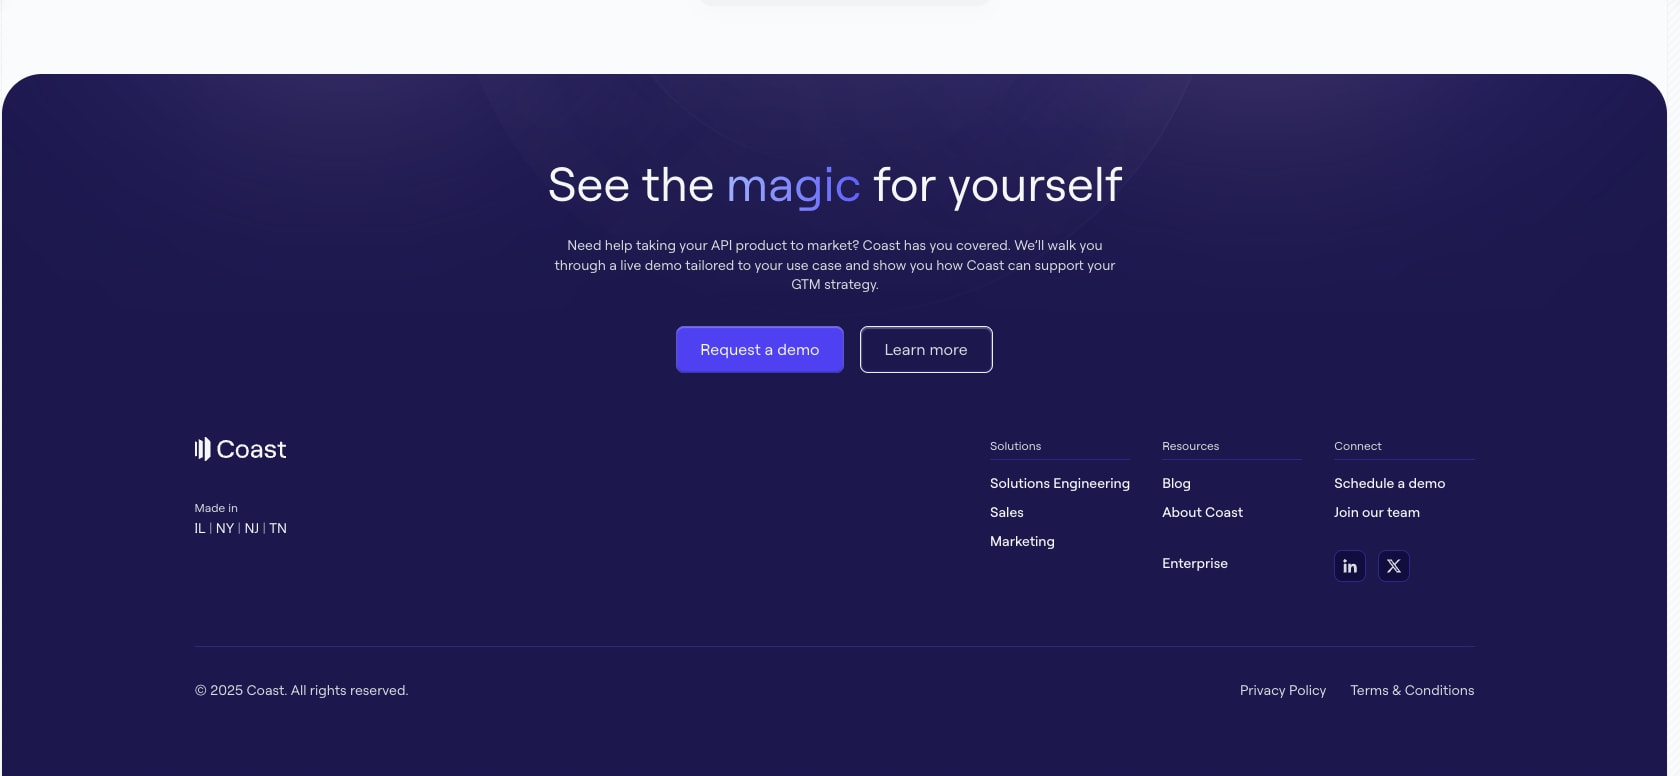Open Coast's X (Twitter) profile icon

[1393, 566]
